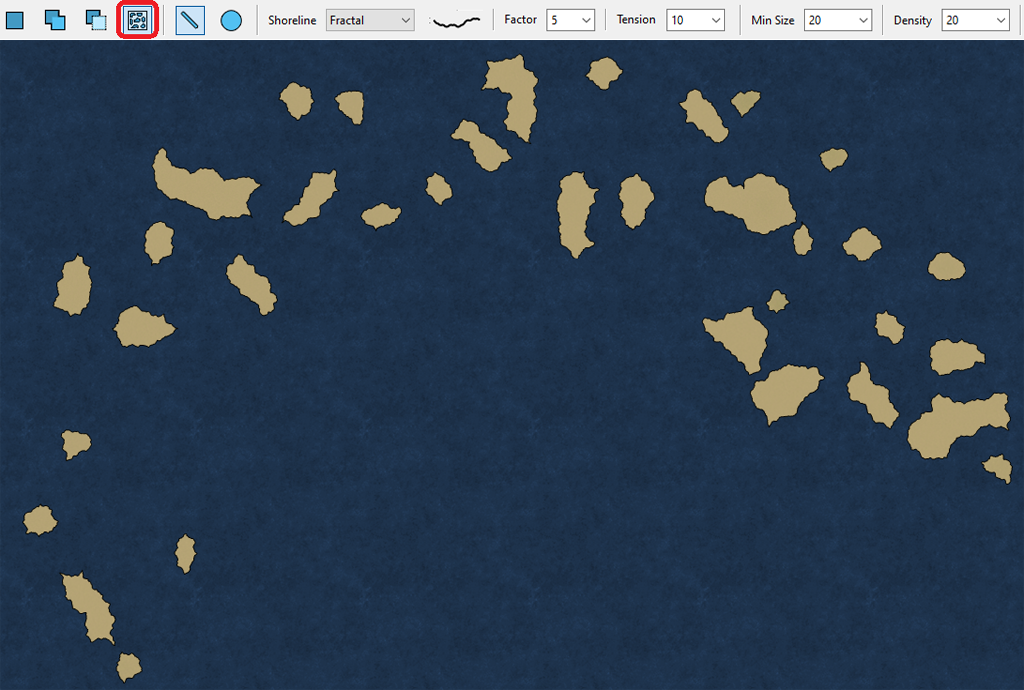Click the Tension label text
The height and width of the screenshot is (690, 1024).
636,20
